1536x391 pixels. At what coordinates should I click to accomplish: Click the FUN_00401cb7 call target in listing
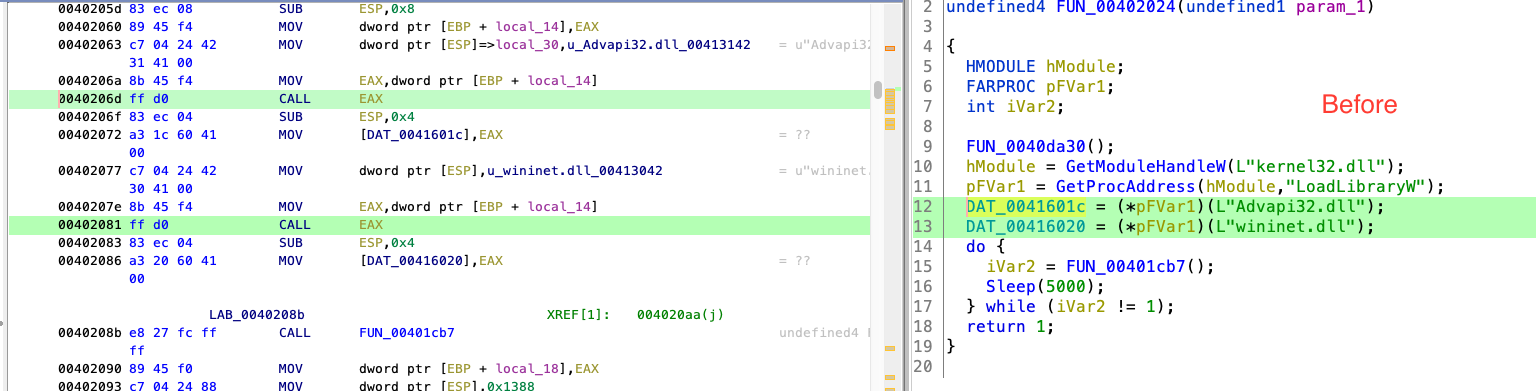(x=406, y=332)
